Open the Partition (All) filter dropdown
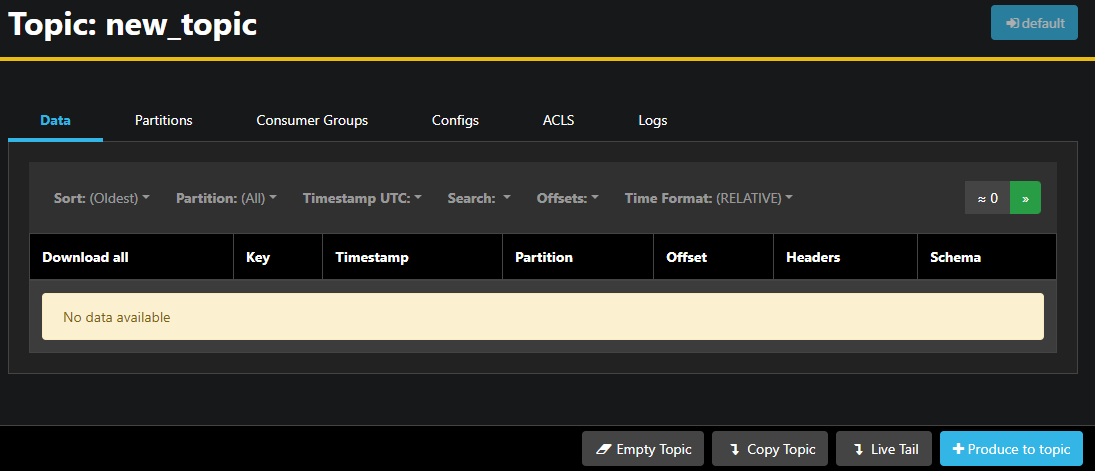The height and width of the screenshot is (471, 1095). click(226, 198)
